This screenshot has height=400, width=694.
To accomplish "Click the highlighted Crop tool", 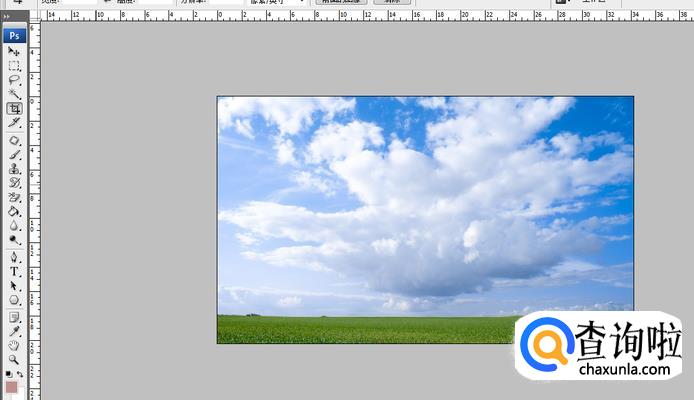I will [x=14, y=108].
